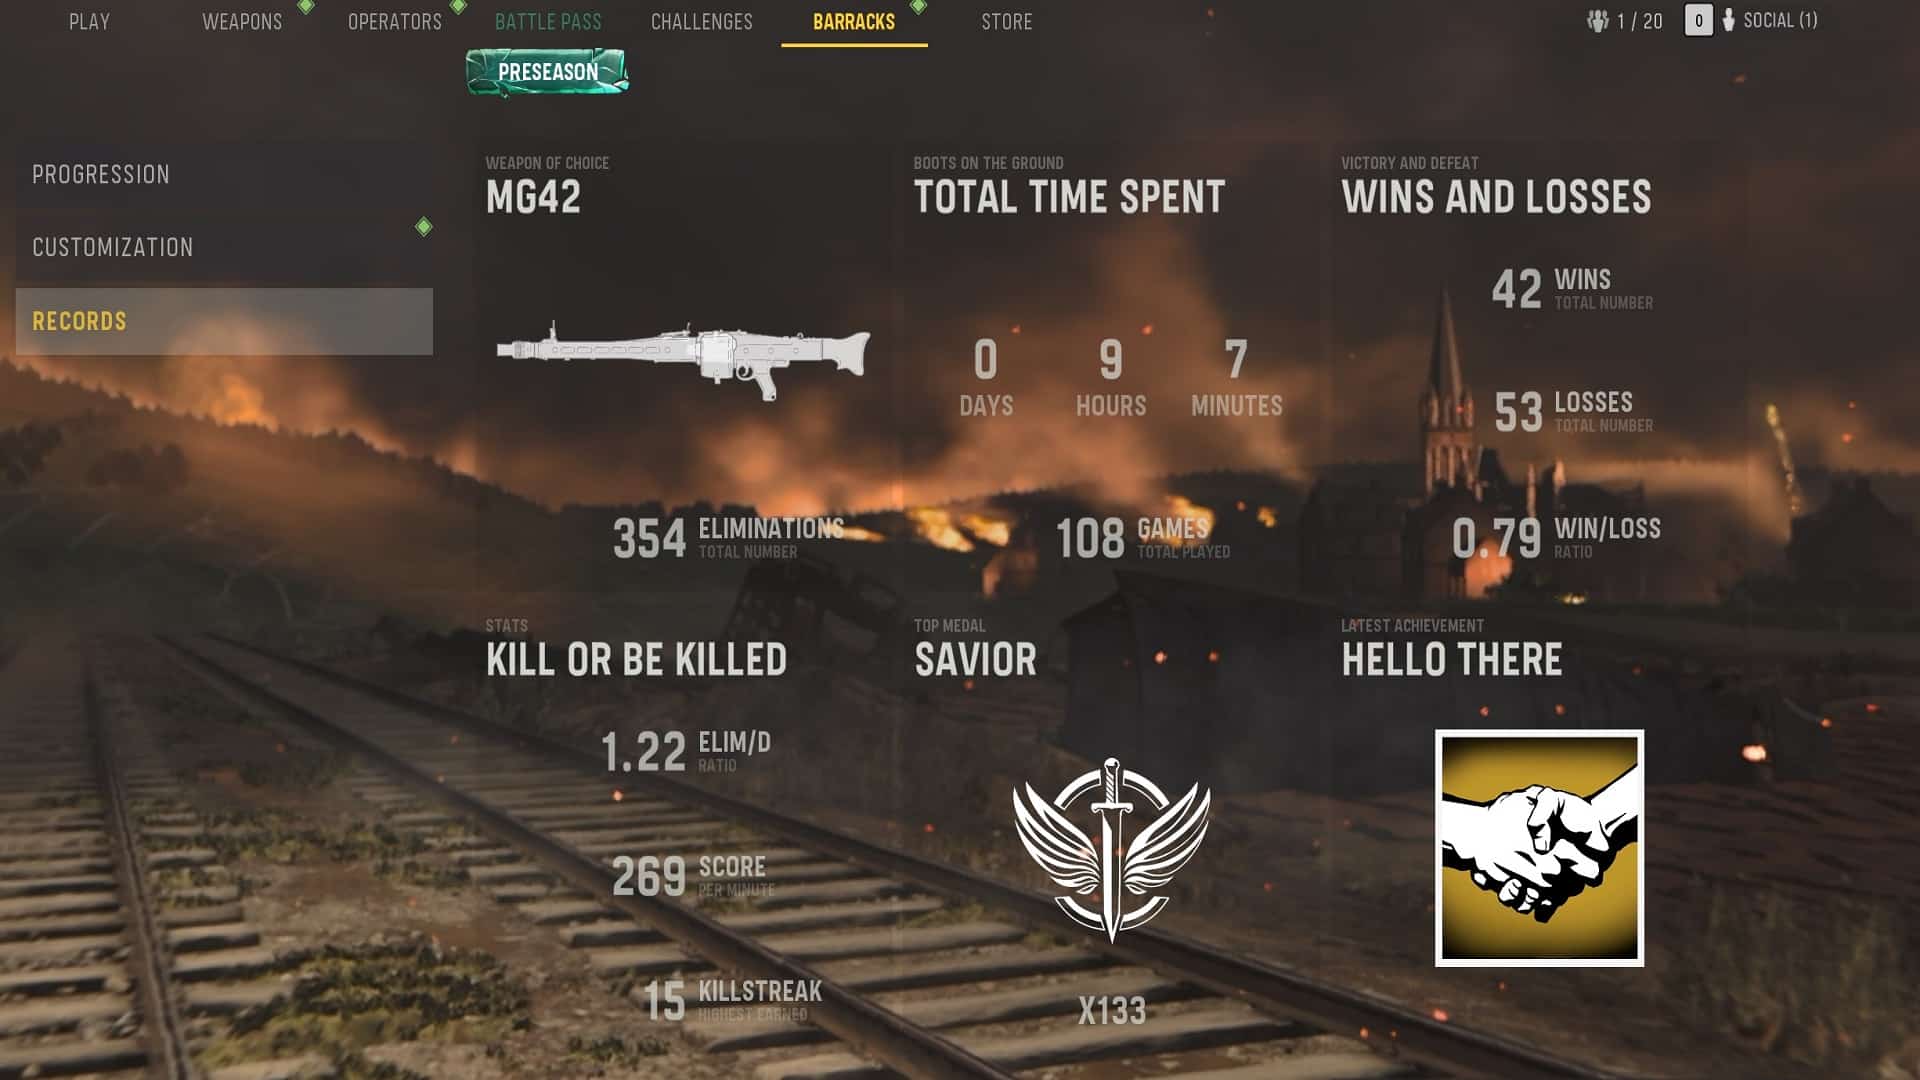Click the STORE navigation button
The image size is (1920, 1080).
[1005, 21]
